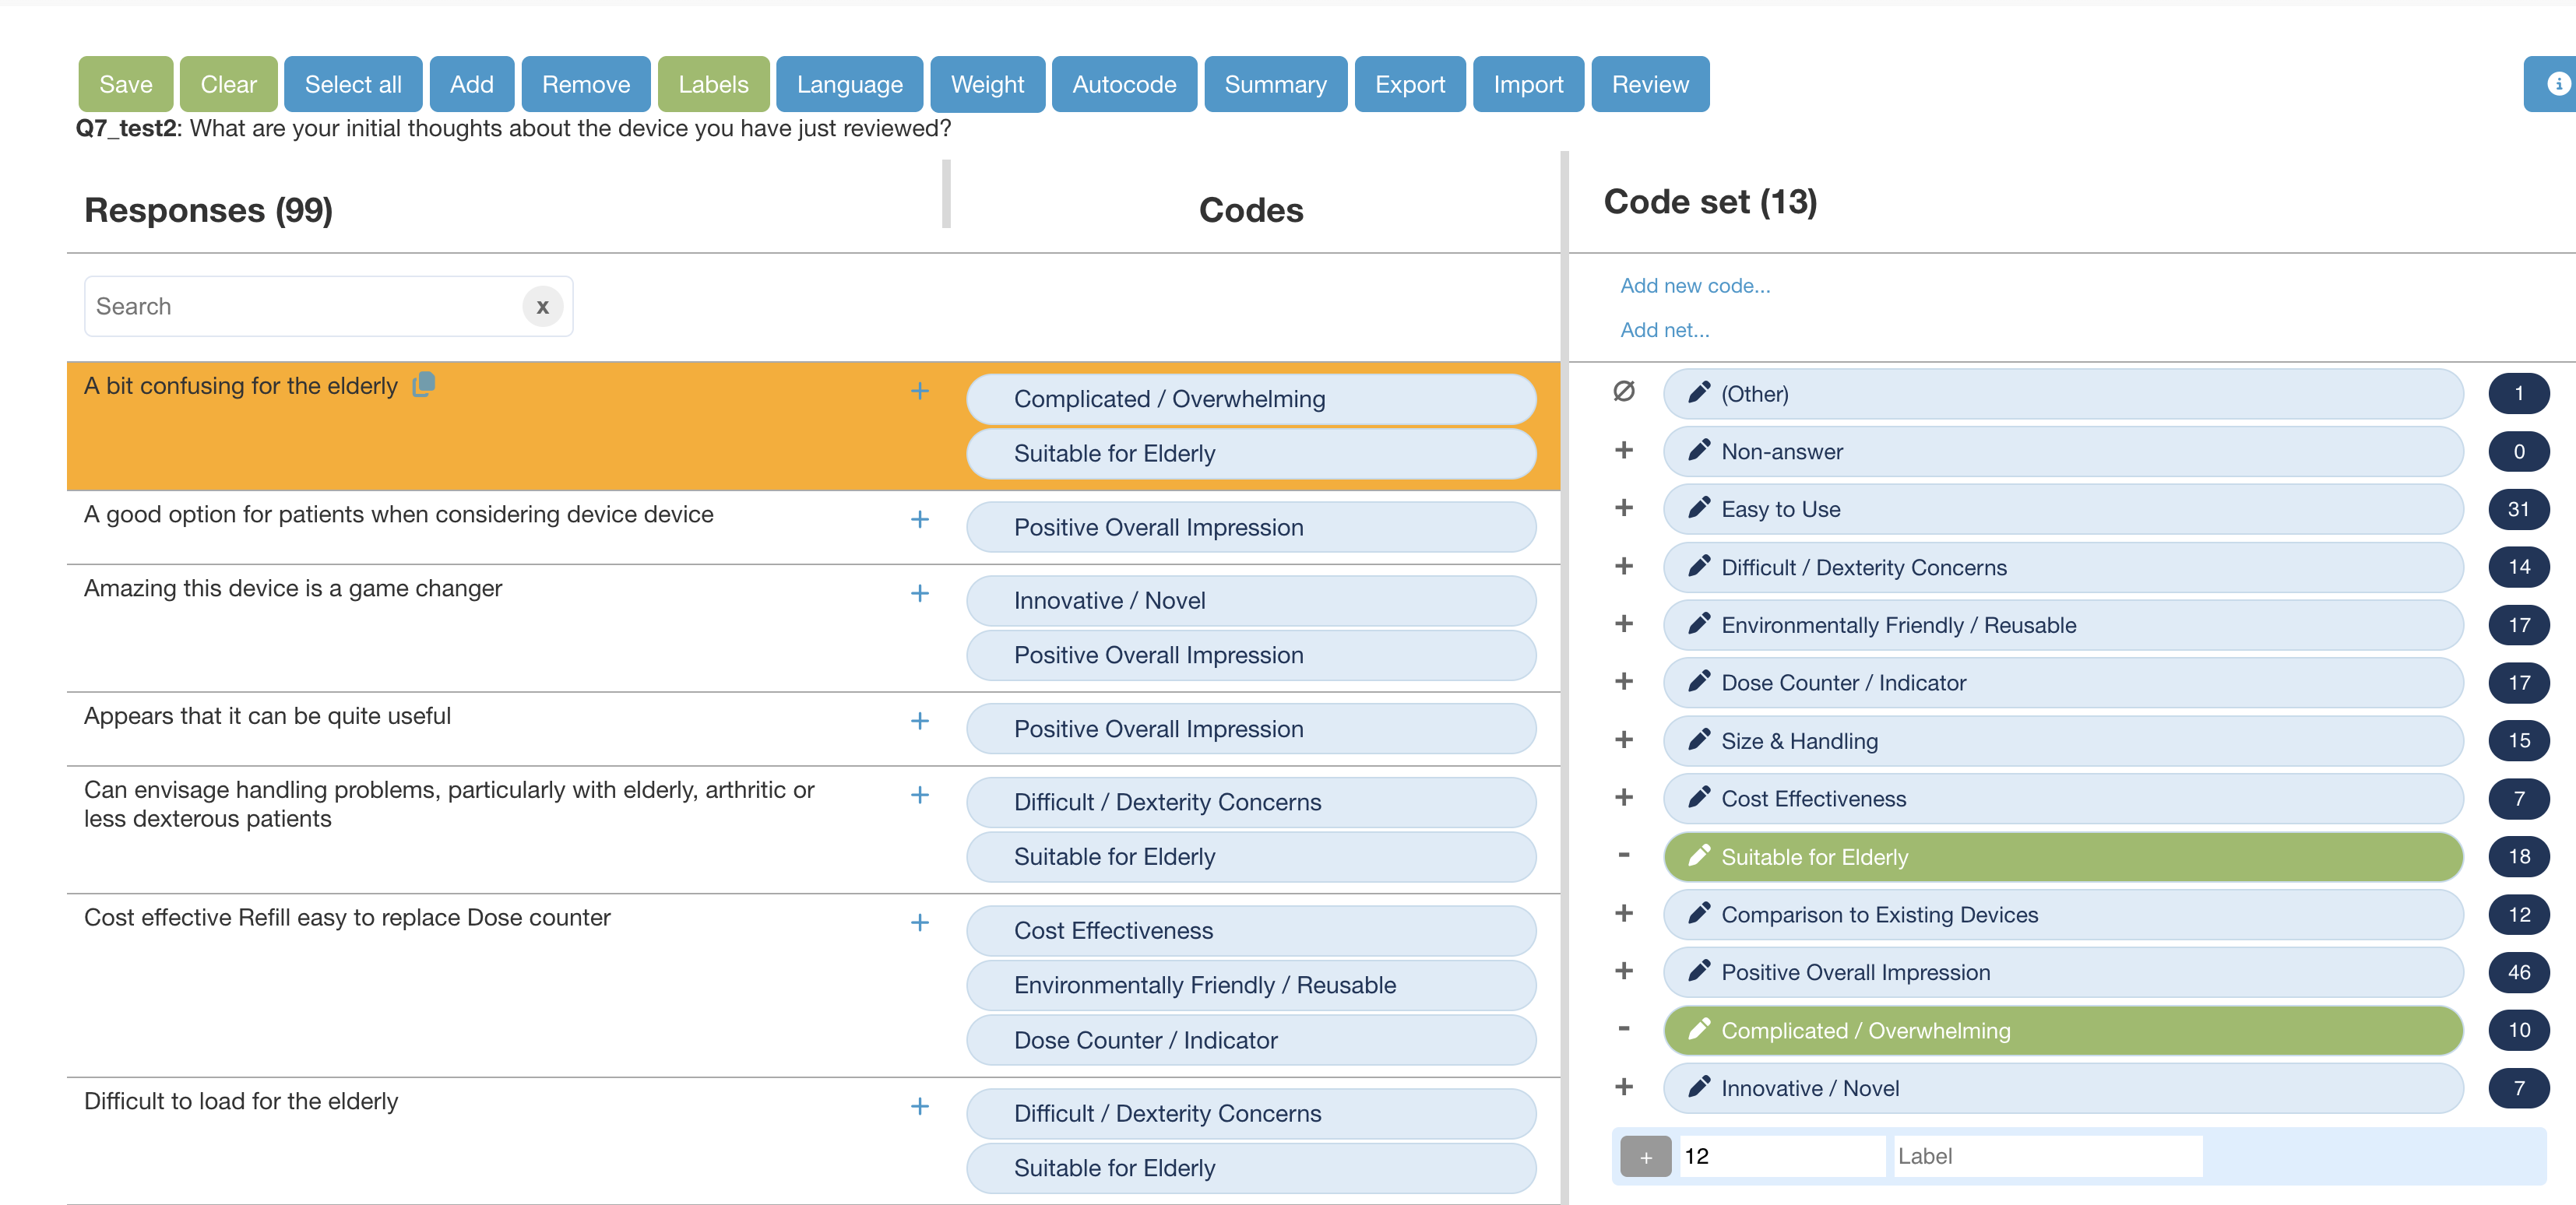Edit Difficult / Dexterity Concerns code with pencil
Image resolution: width=2576 pixels, height=1205 pixels.
[1698, 567]
